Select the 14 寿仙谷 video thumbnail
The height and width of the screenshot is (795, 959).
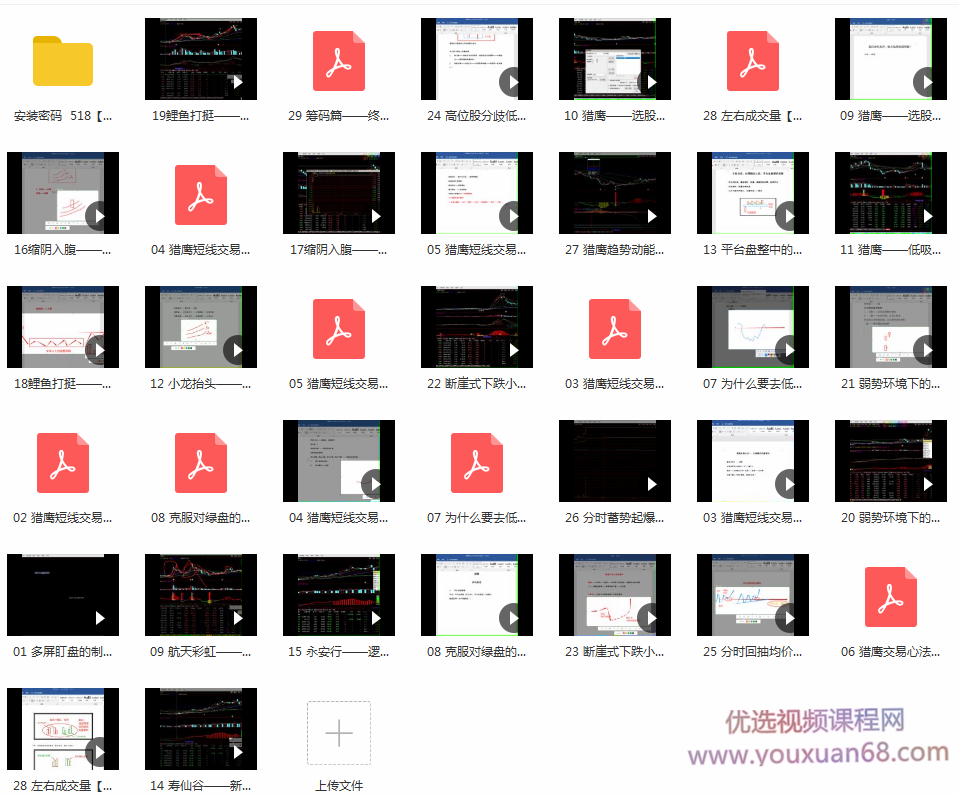(200, 729)
